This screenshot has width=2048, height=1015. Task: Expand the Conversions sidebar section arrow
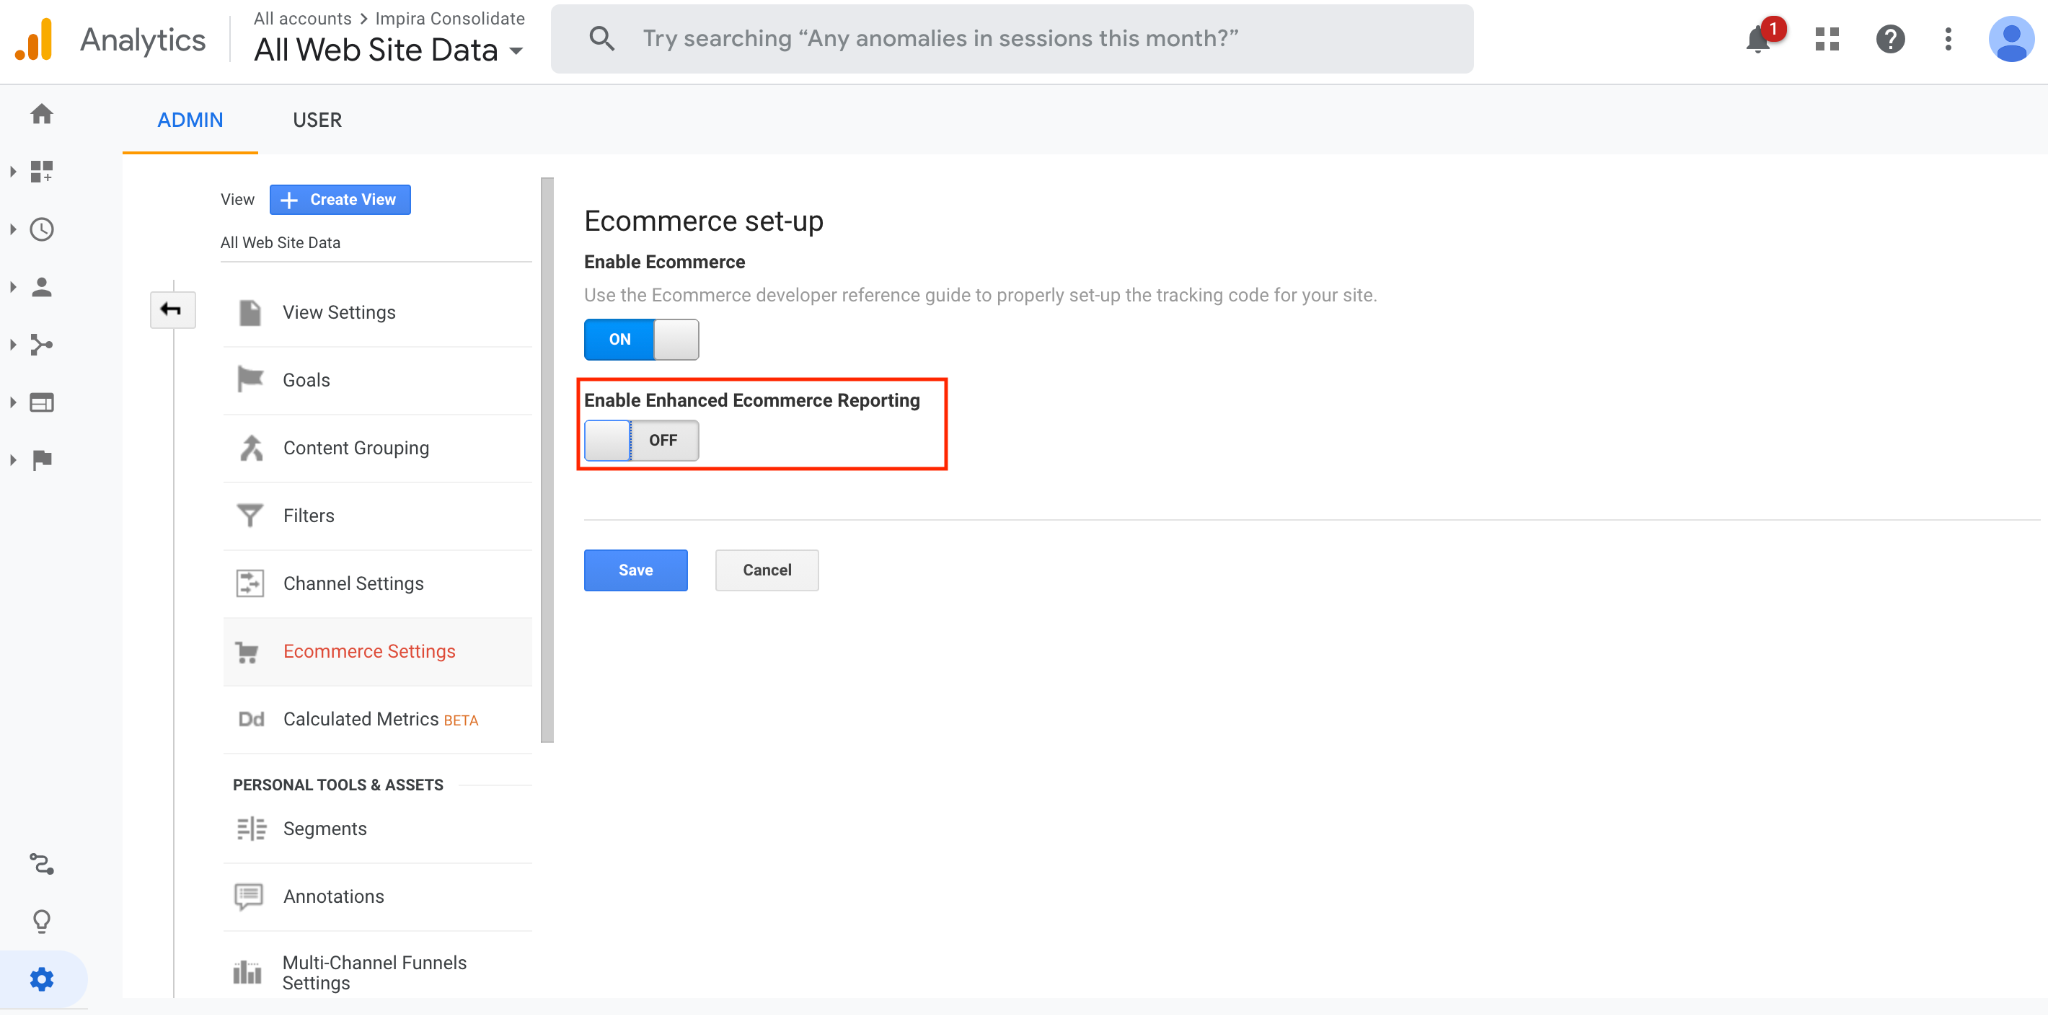(x=13, y=460)
